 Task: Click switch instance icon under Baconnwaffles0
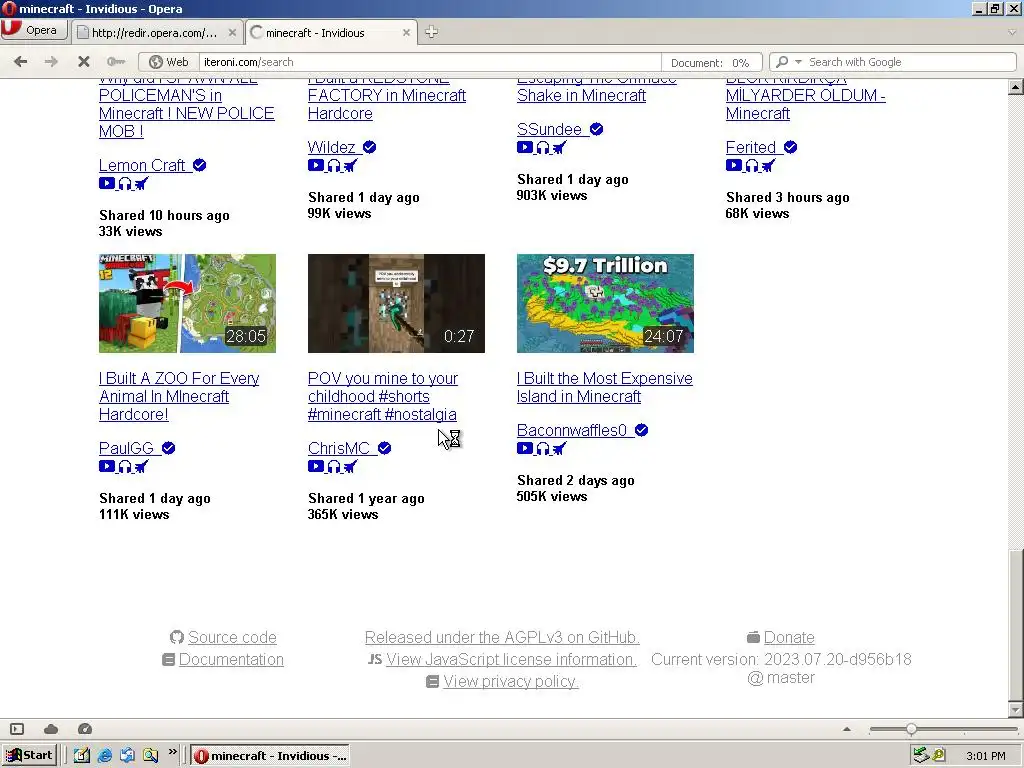coord(558,449)
